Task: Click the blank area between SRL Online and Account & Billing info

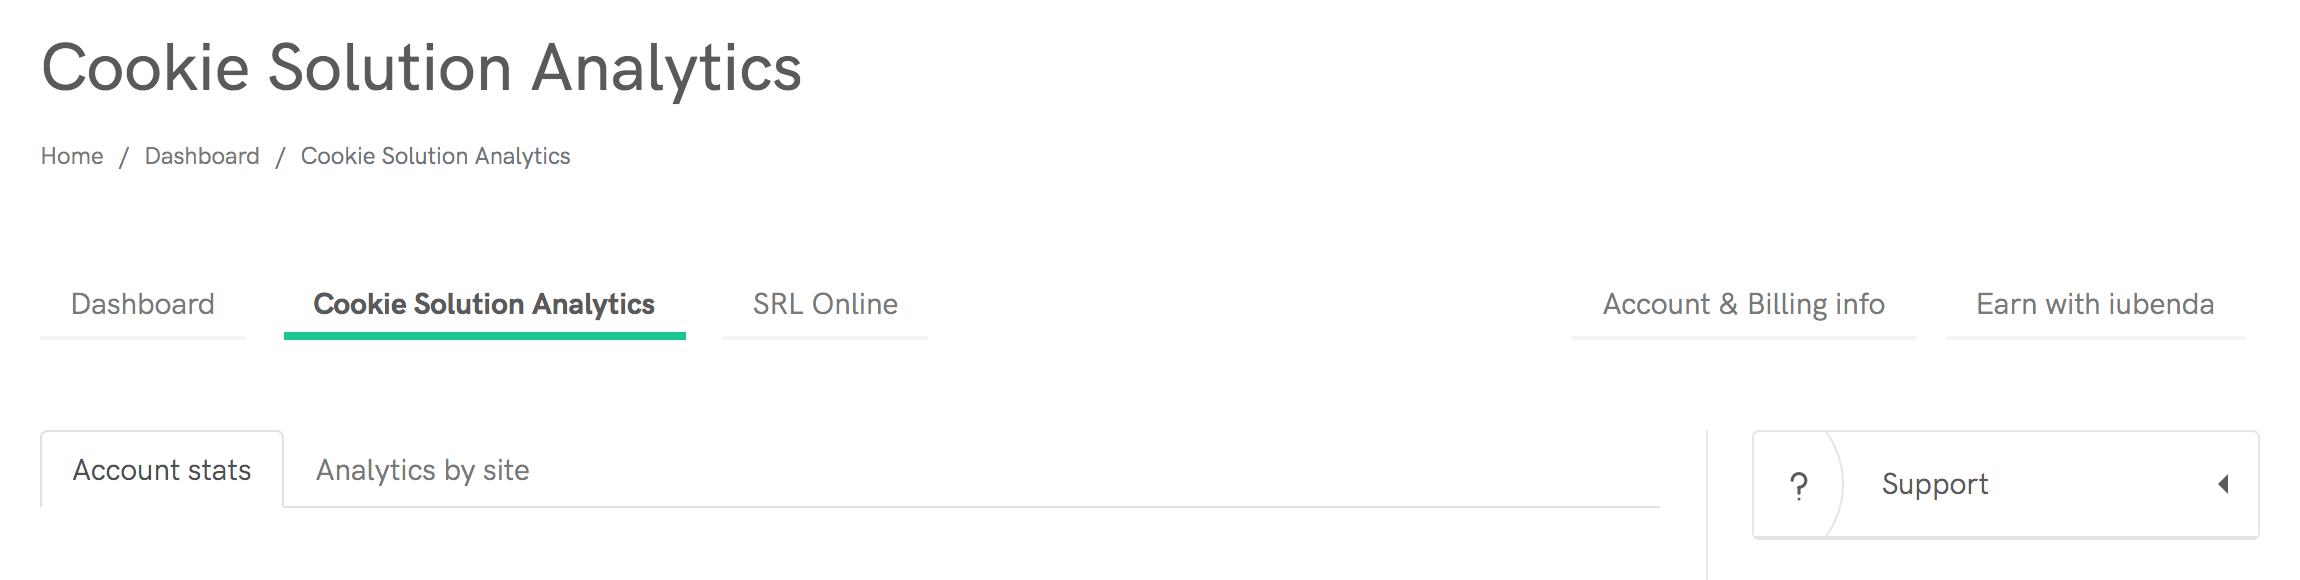Action: [x=1250, y=304]
